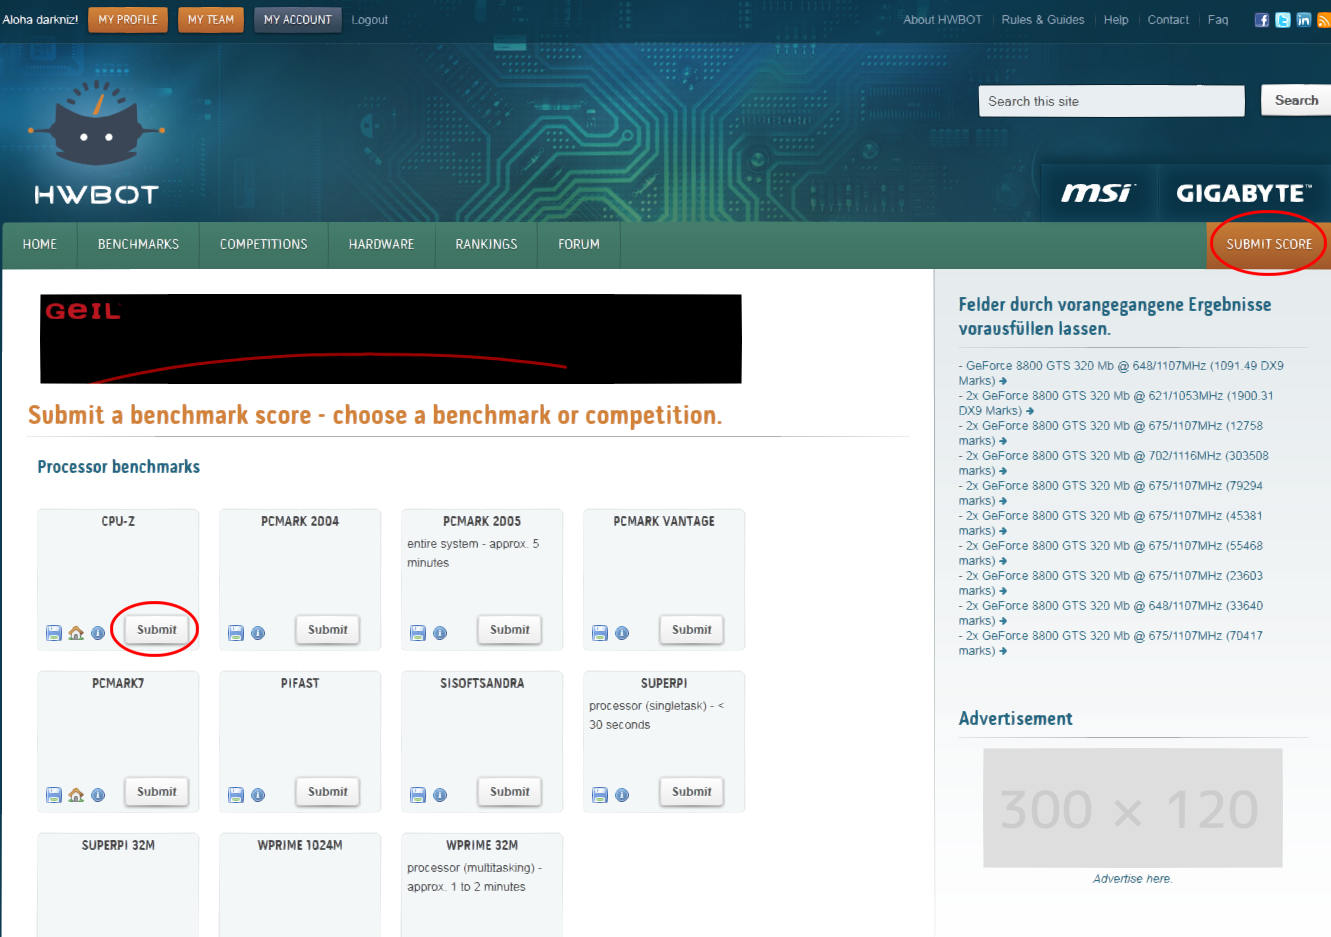1331x937 pixels.
Task: Submit a CPU-Z score
Action: (x=157, y=630)
